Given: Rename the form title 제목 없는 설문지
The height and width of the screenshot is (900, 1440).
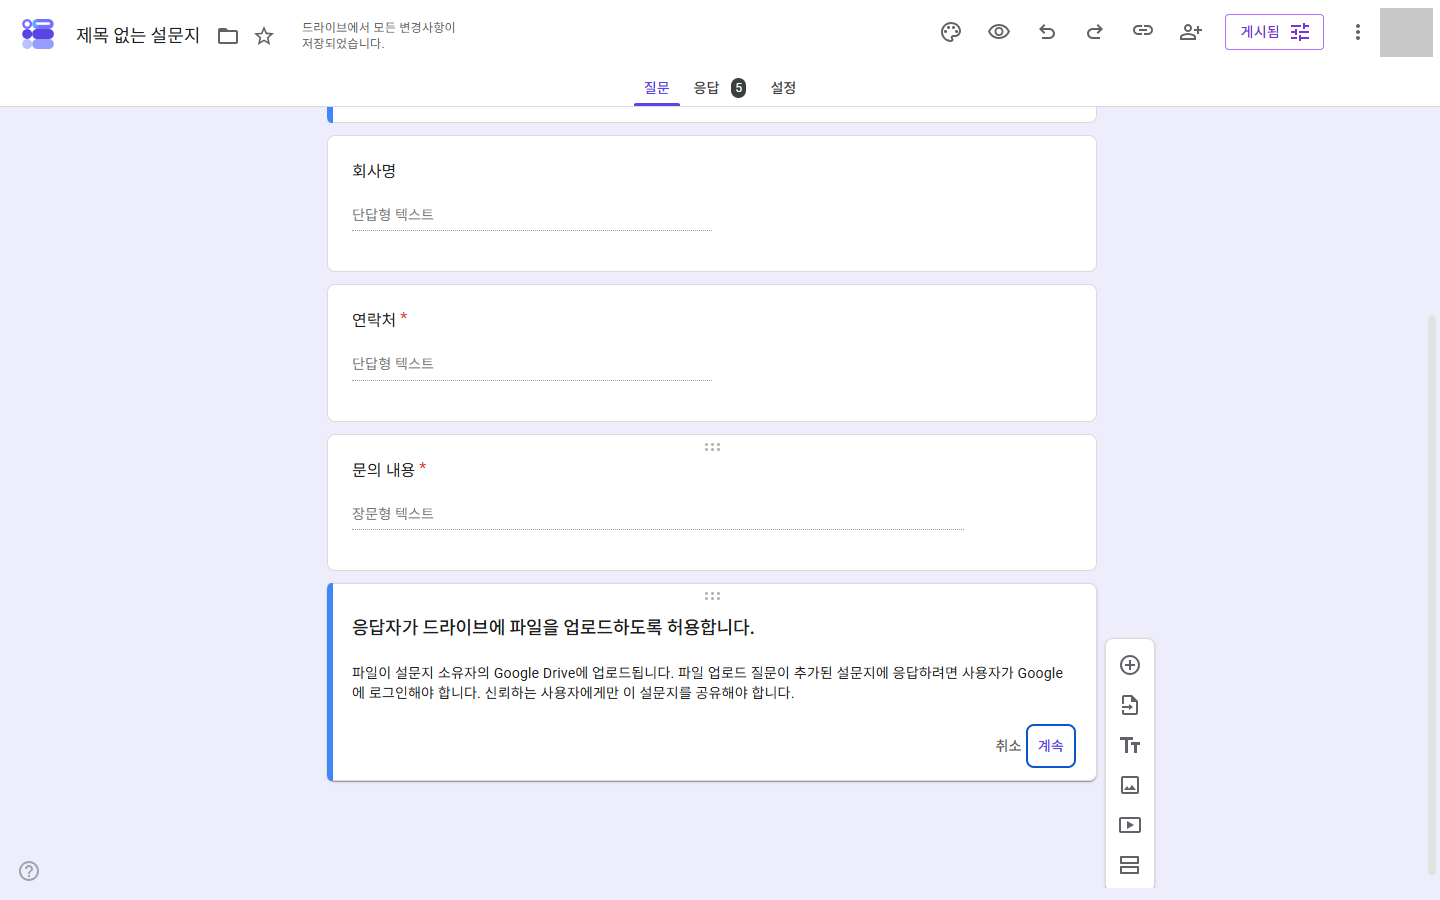Looking at the screenshot, I should point(138,36).
